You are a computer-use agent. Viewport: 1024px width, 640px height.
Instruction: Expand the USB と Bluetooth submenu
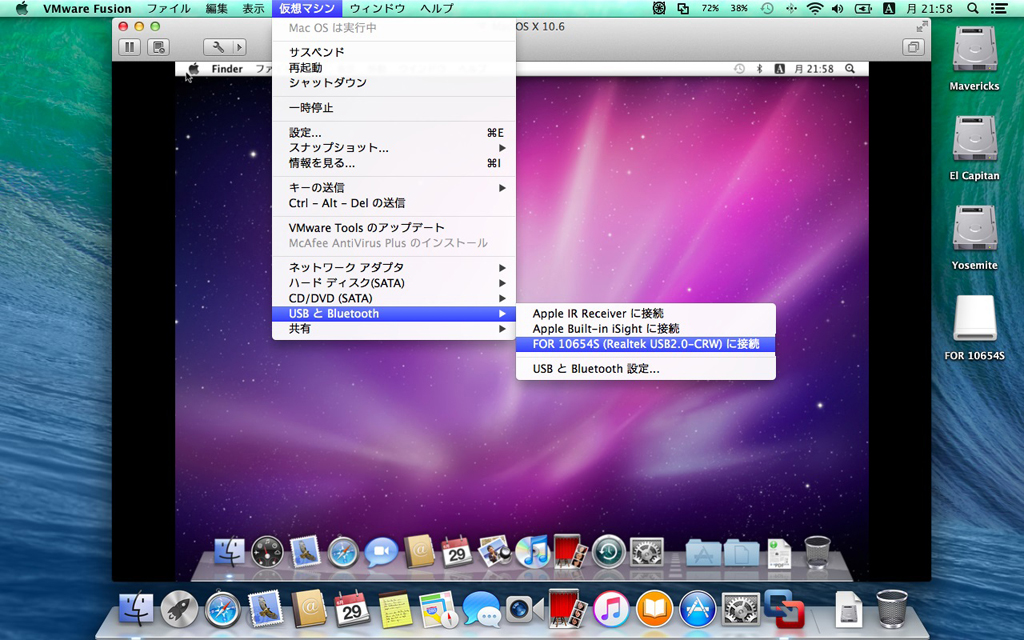coord(394,314)
